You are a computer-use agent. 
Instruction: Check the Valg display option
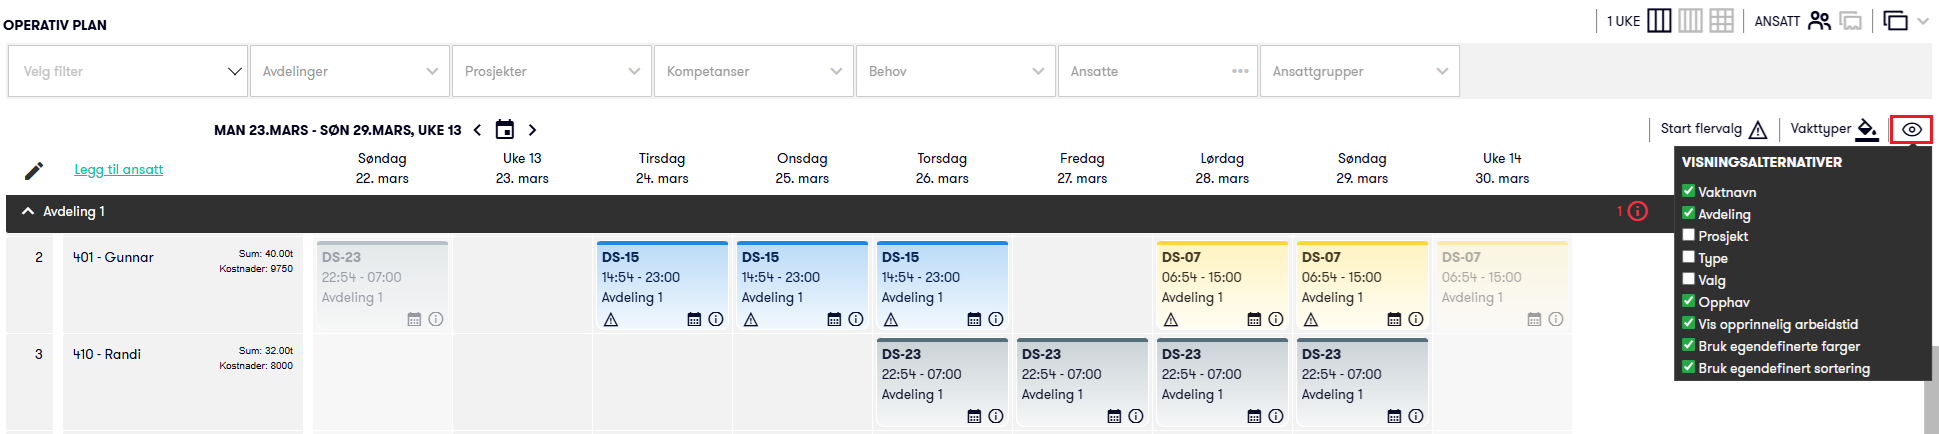tap(1688, 279)
